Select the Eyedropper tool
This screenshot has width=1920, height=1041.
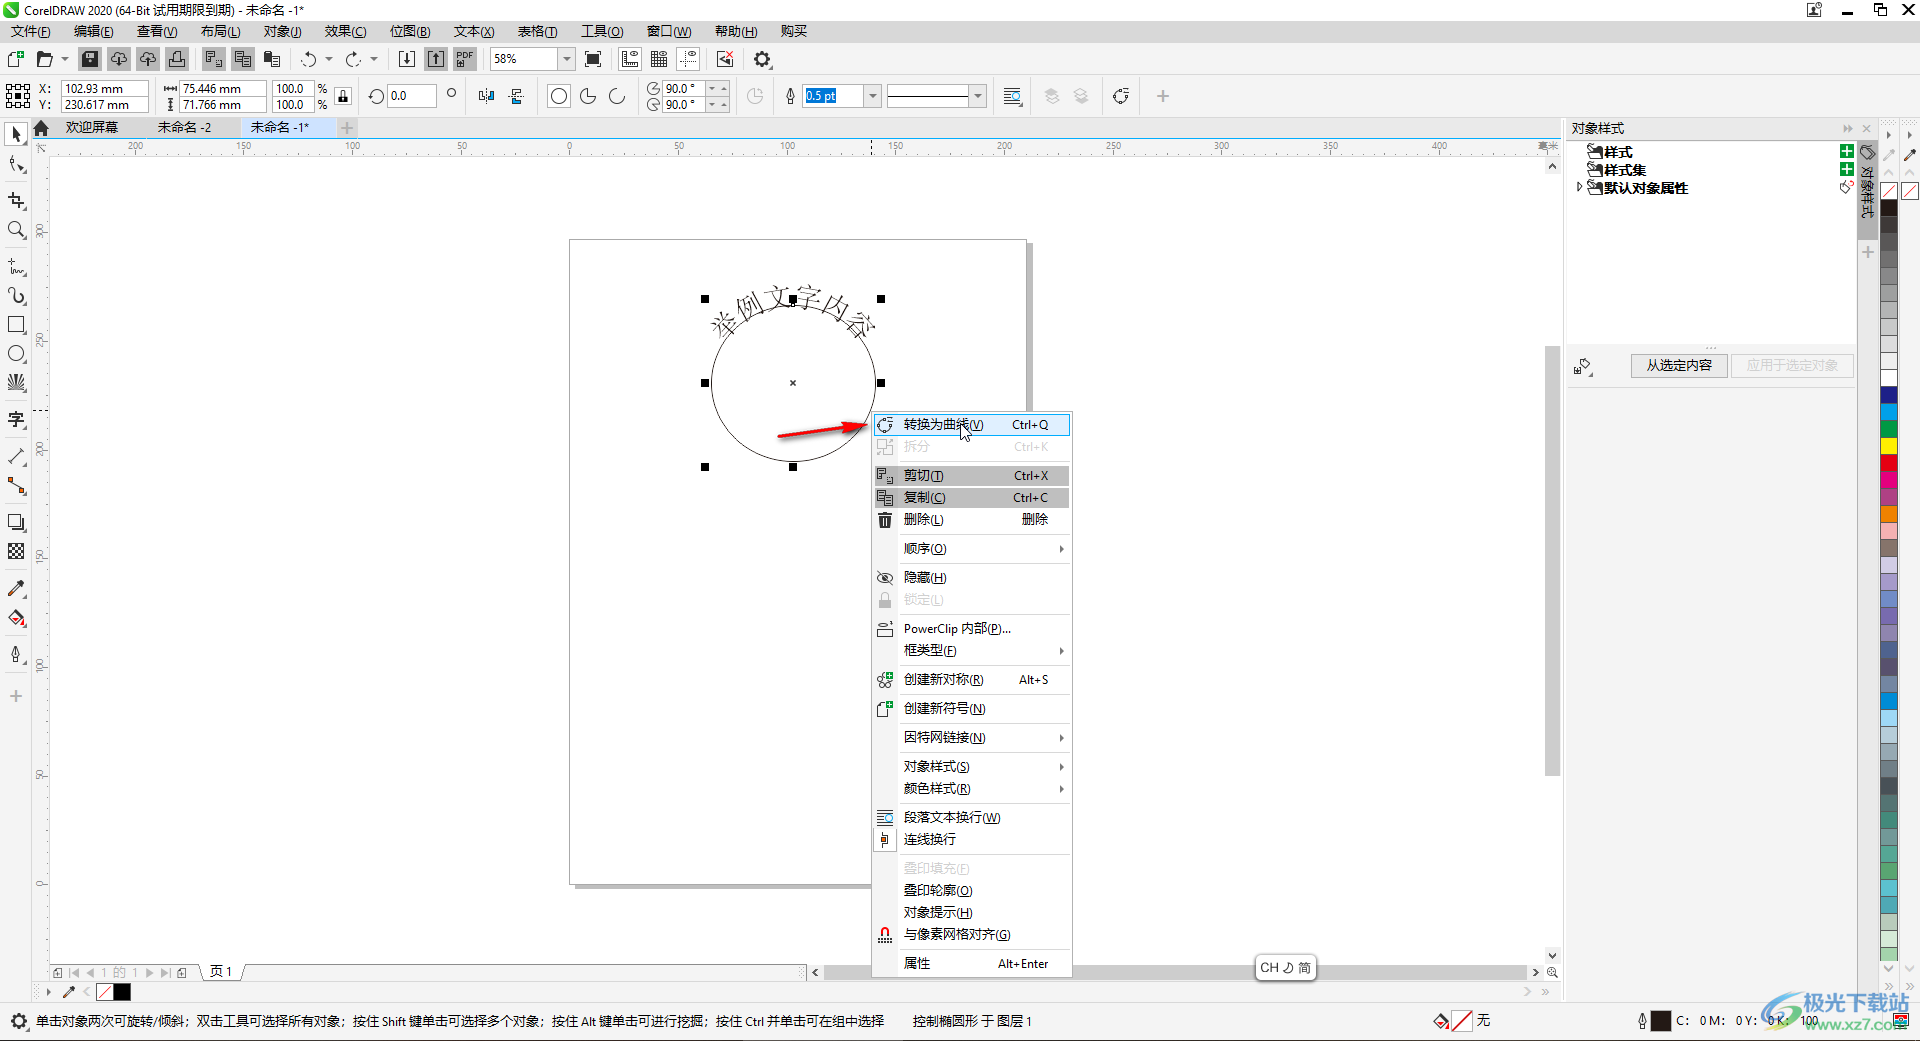click(16, 589)
